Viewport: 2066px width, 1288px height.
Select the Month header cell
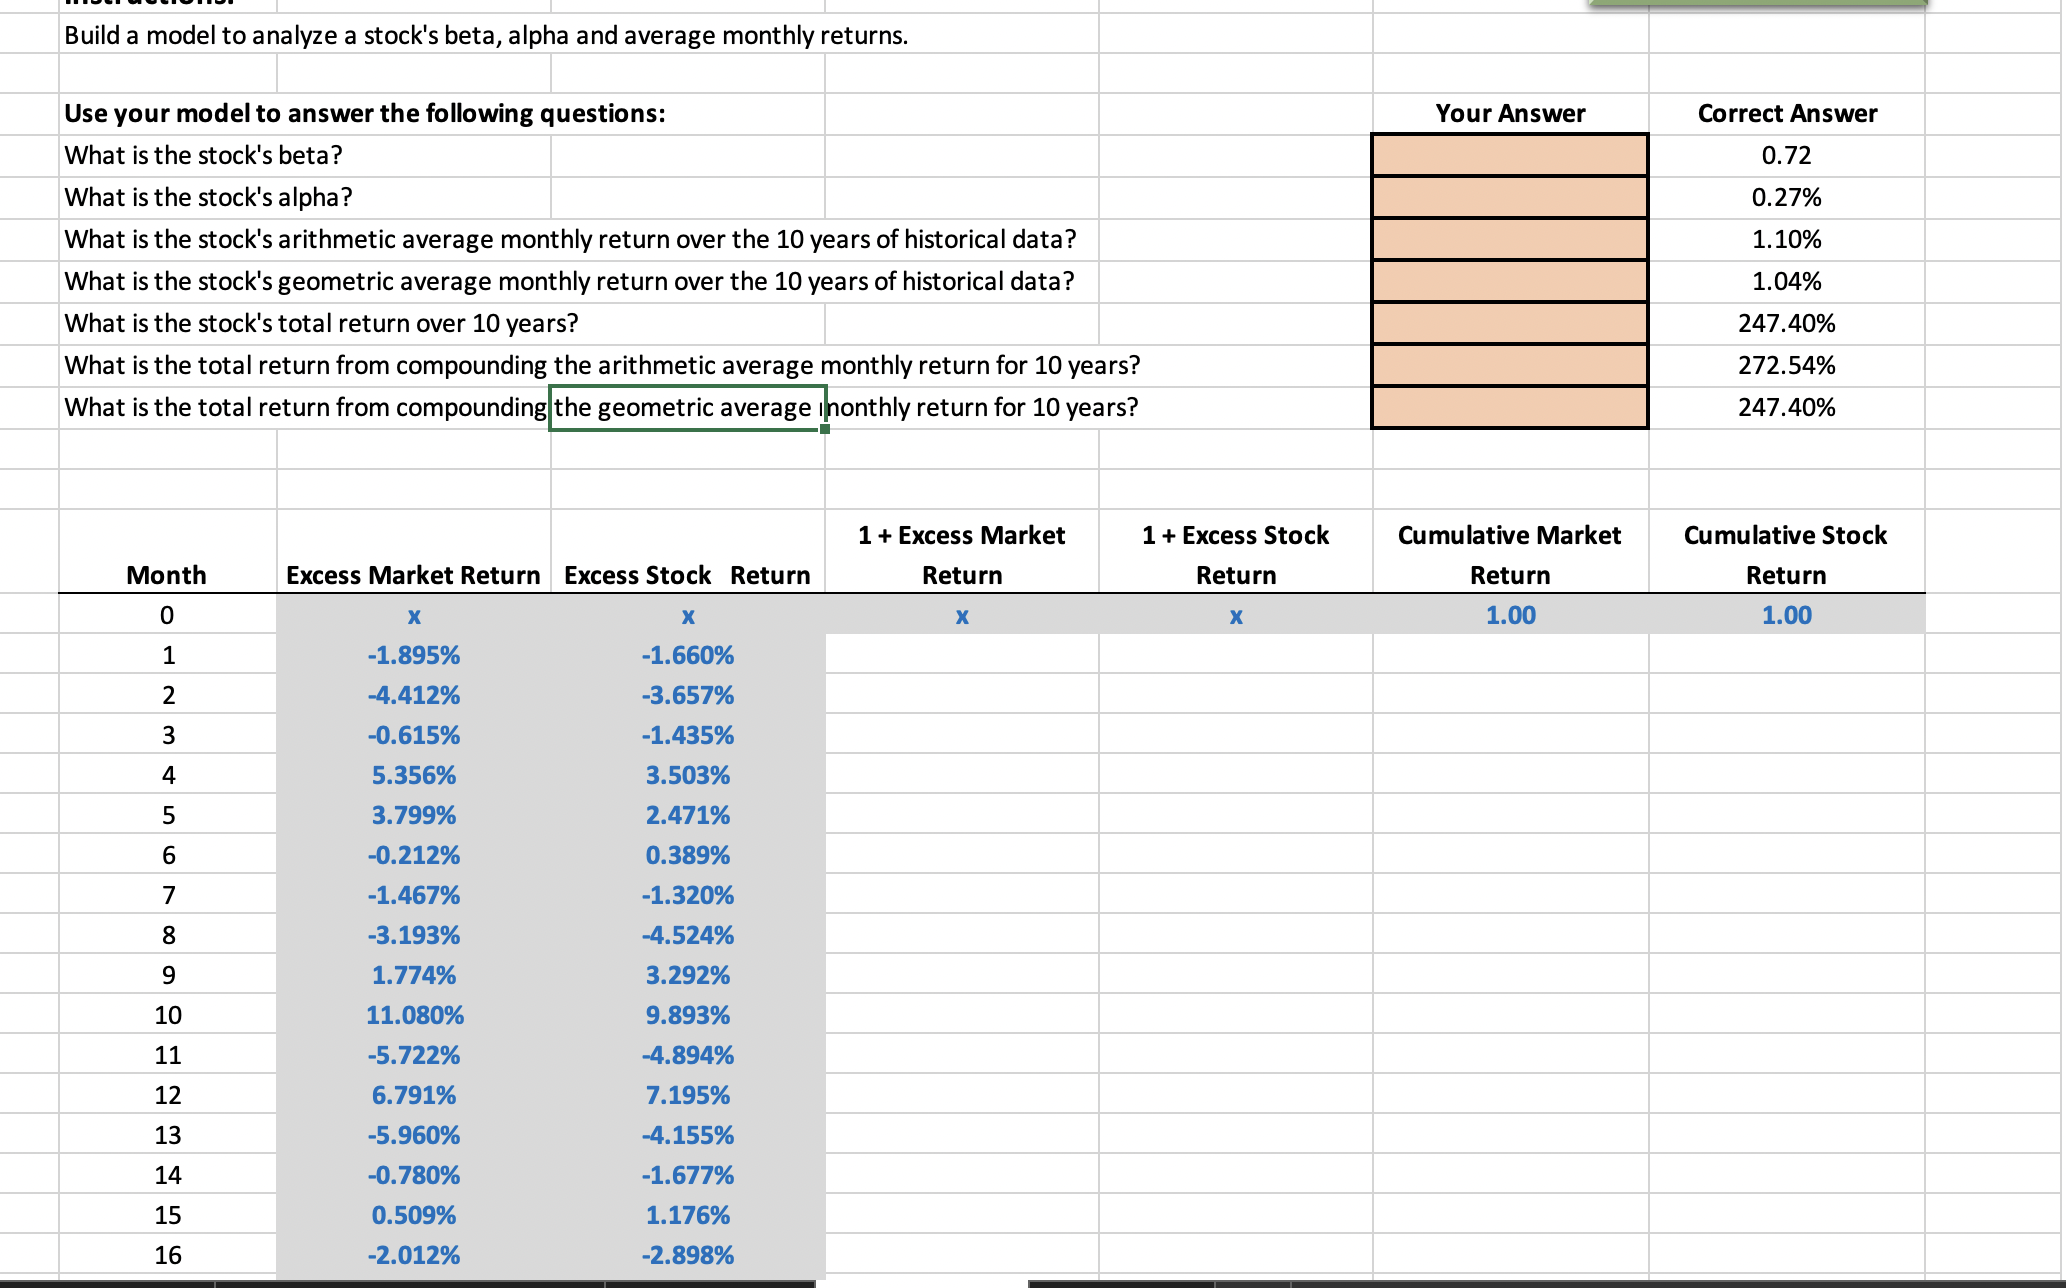(167, 575)
